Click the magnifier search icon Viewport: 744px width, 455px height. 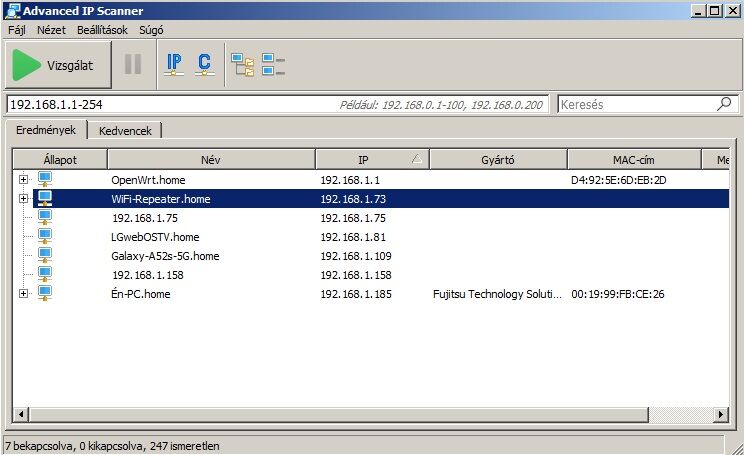coord(724,103)
